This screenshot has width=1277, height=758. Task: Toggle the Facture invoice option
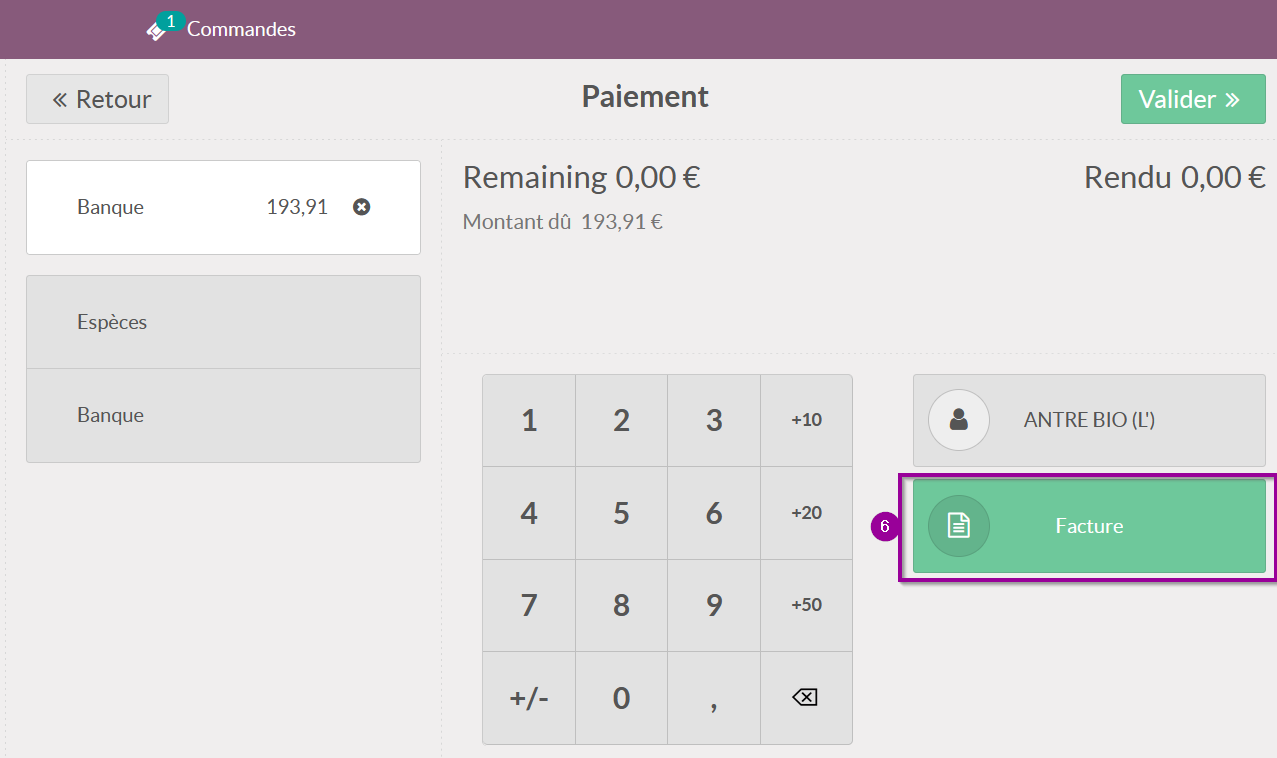click(x=1089, y=526)
